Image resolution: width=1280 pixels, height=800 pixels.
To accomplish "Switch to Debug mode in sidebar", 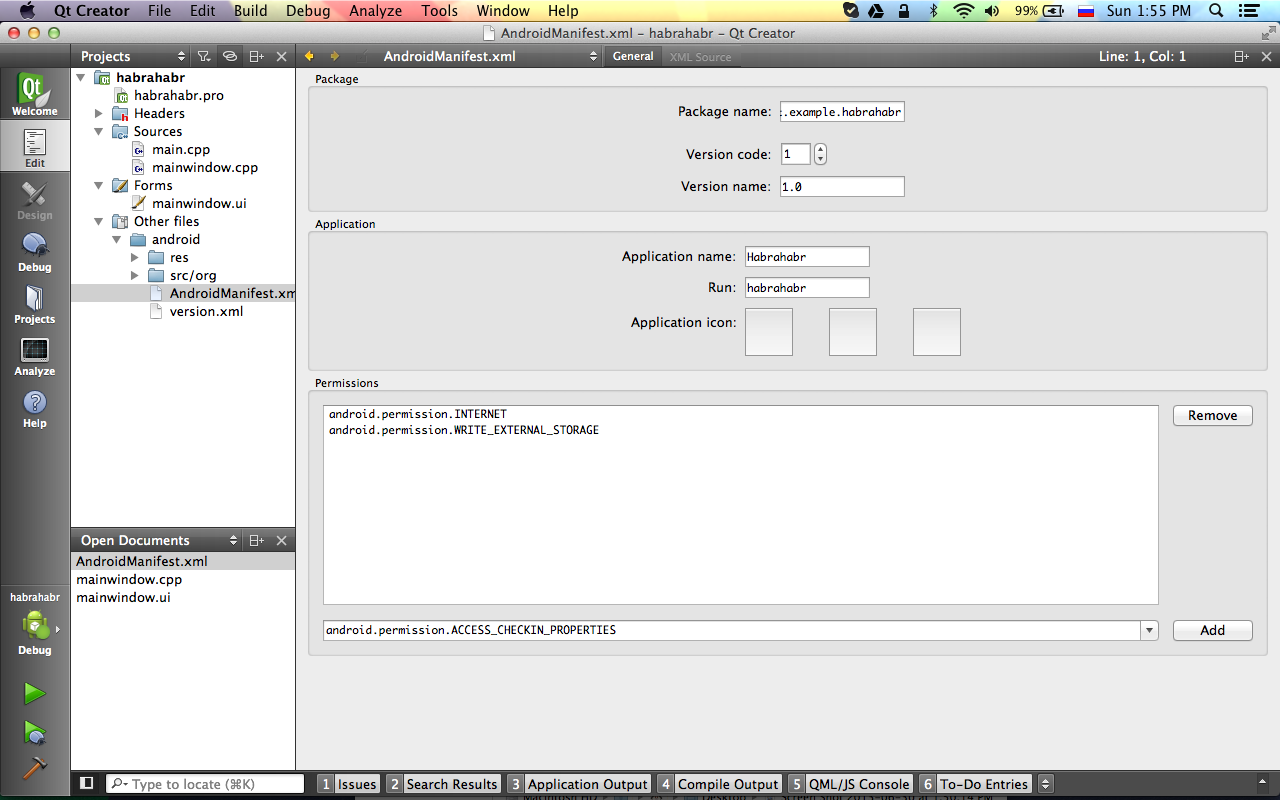I will click(x=35, y=251).
